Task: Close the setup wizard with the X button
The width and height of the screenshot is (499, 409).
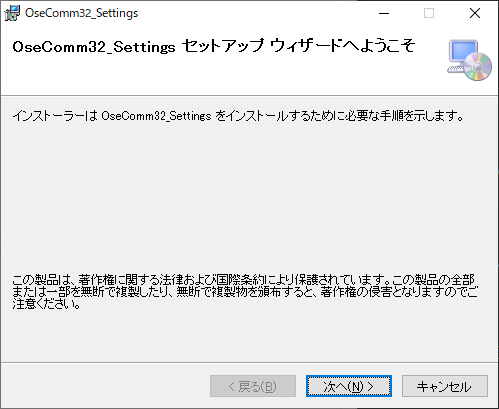Action: pyautogui.click(x=475, y=13)
